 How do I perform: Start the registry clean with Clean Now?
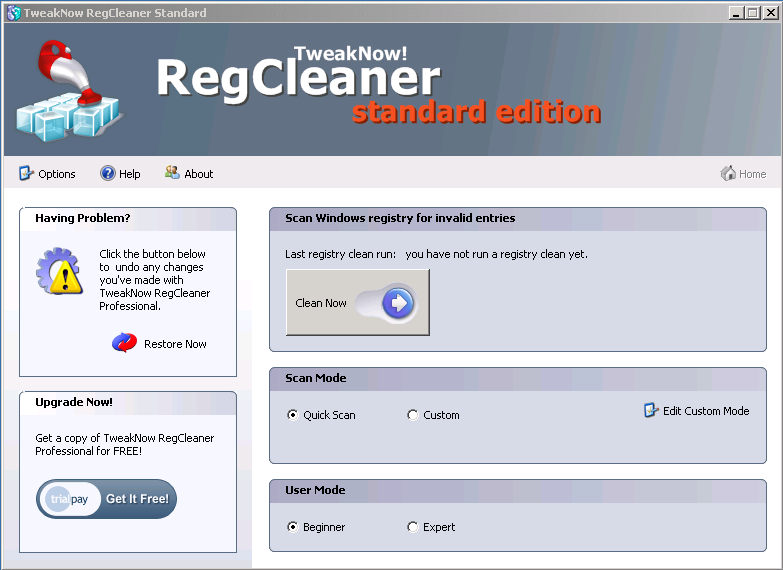coord(358,302)
